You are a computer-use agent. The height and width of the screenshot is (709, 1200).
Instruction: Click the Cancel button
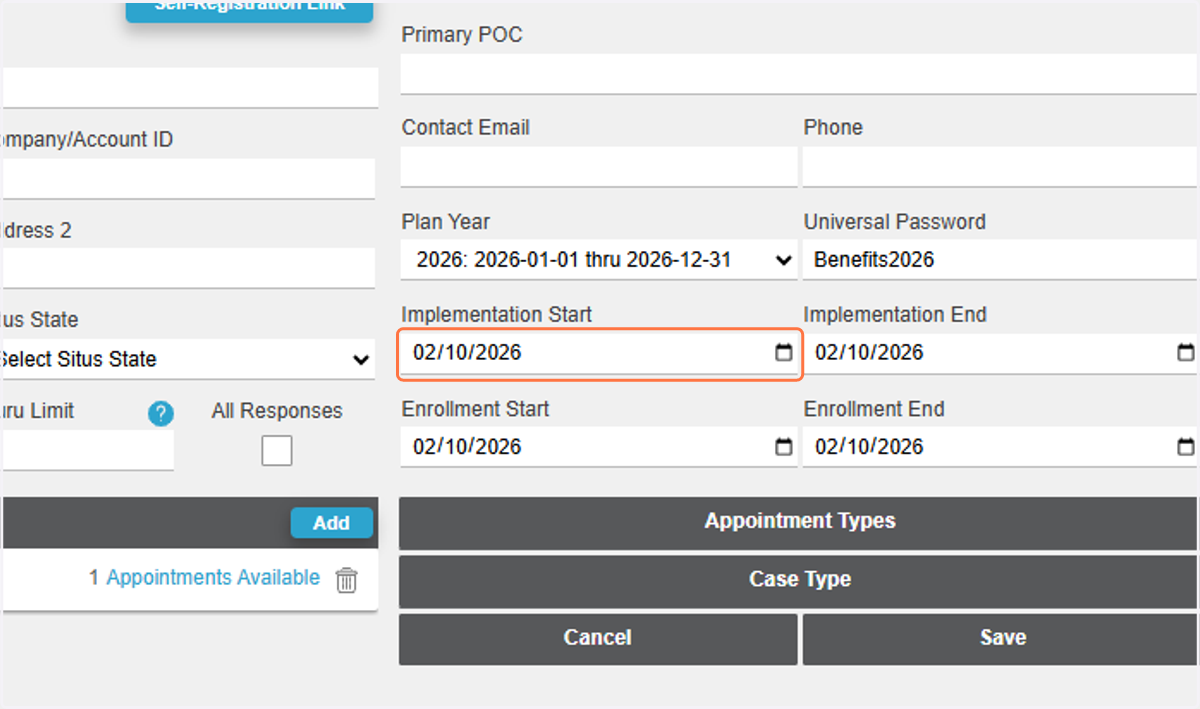(x=598, y=638)
